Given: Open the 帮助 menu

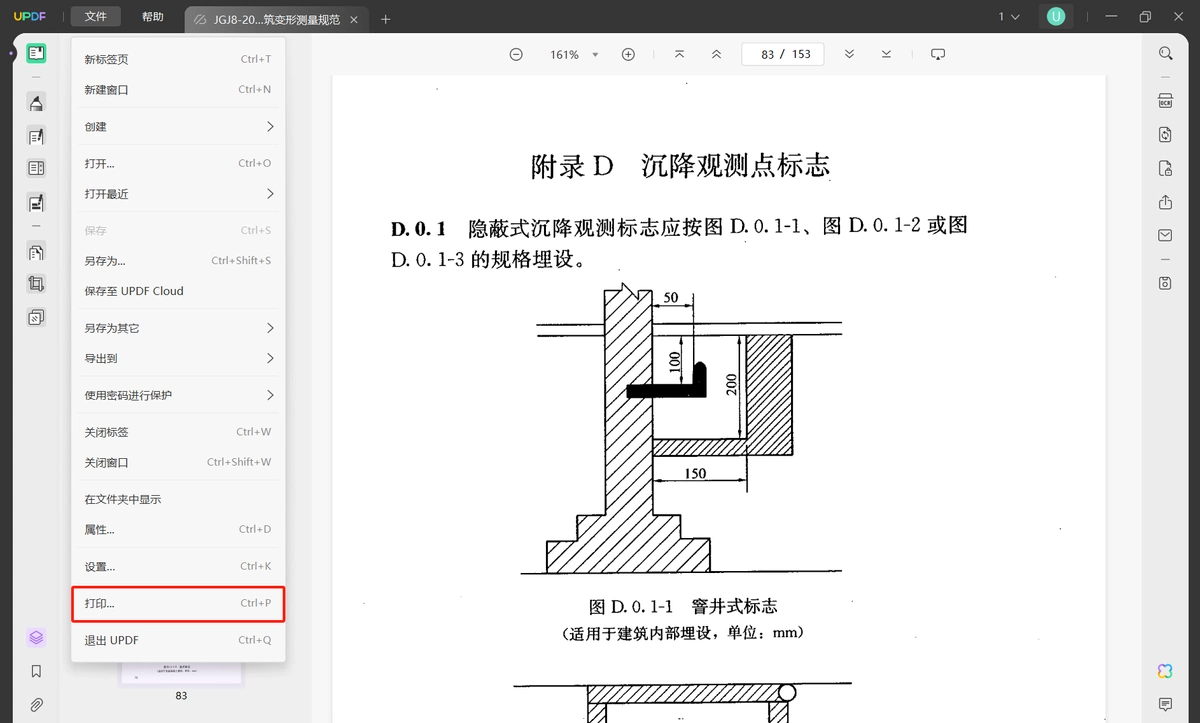Looking at the screenshot, I should point(153,17).
